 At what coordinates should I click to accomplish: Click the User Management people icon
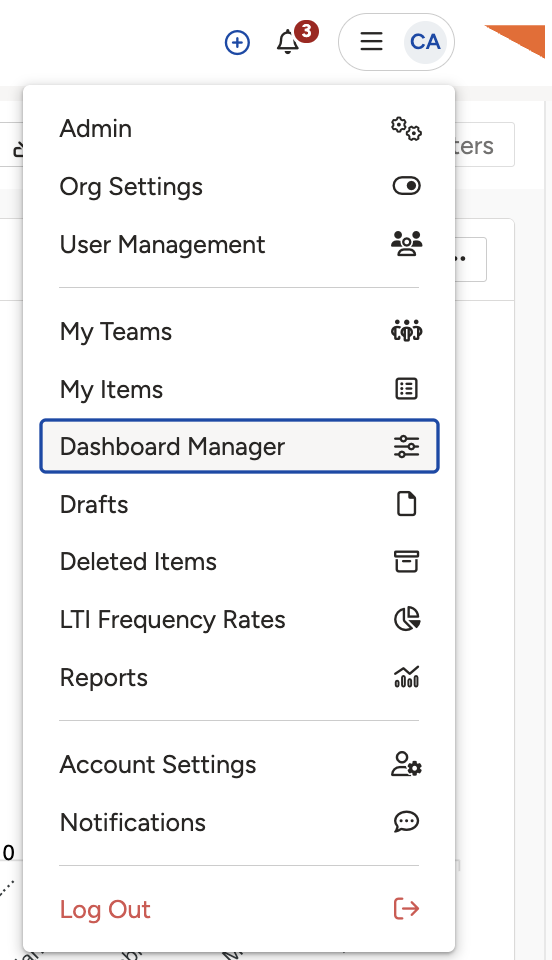406,244
